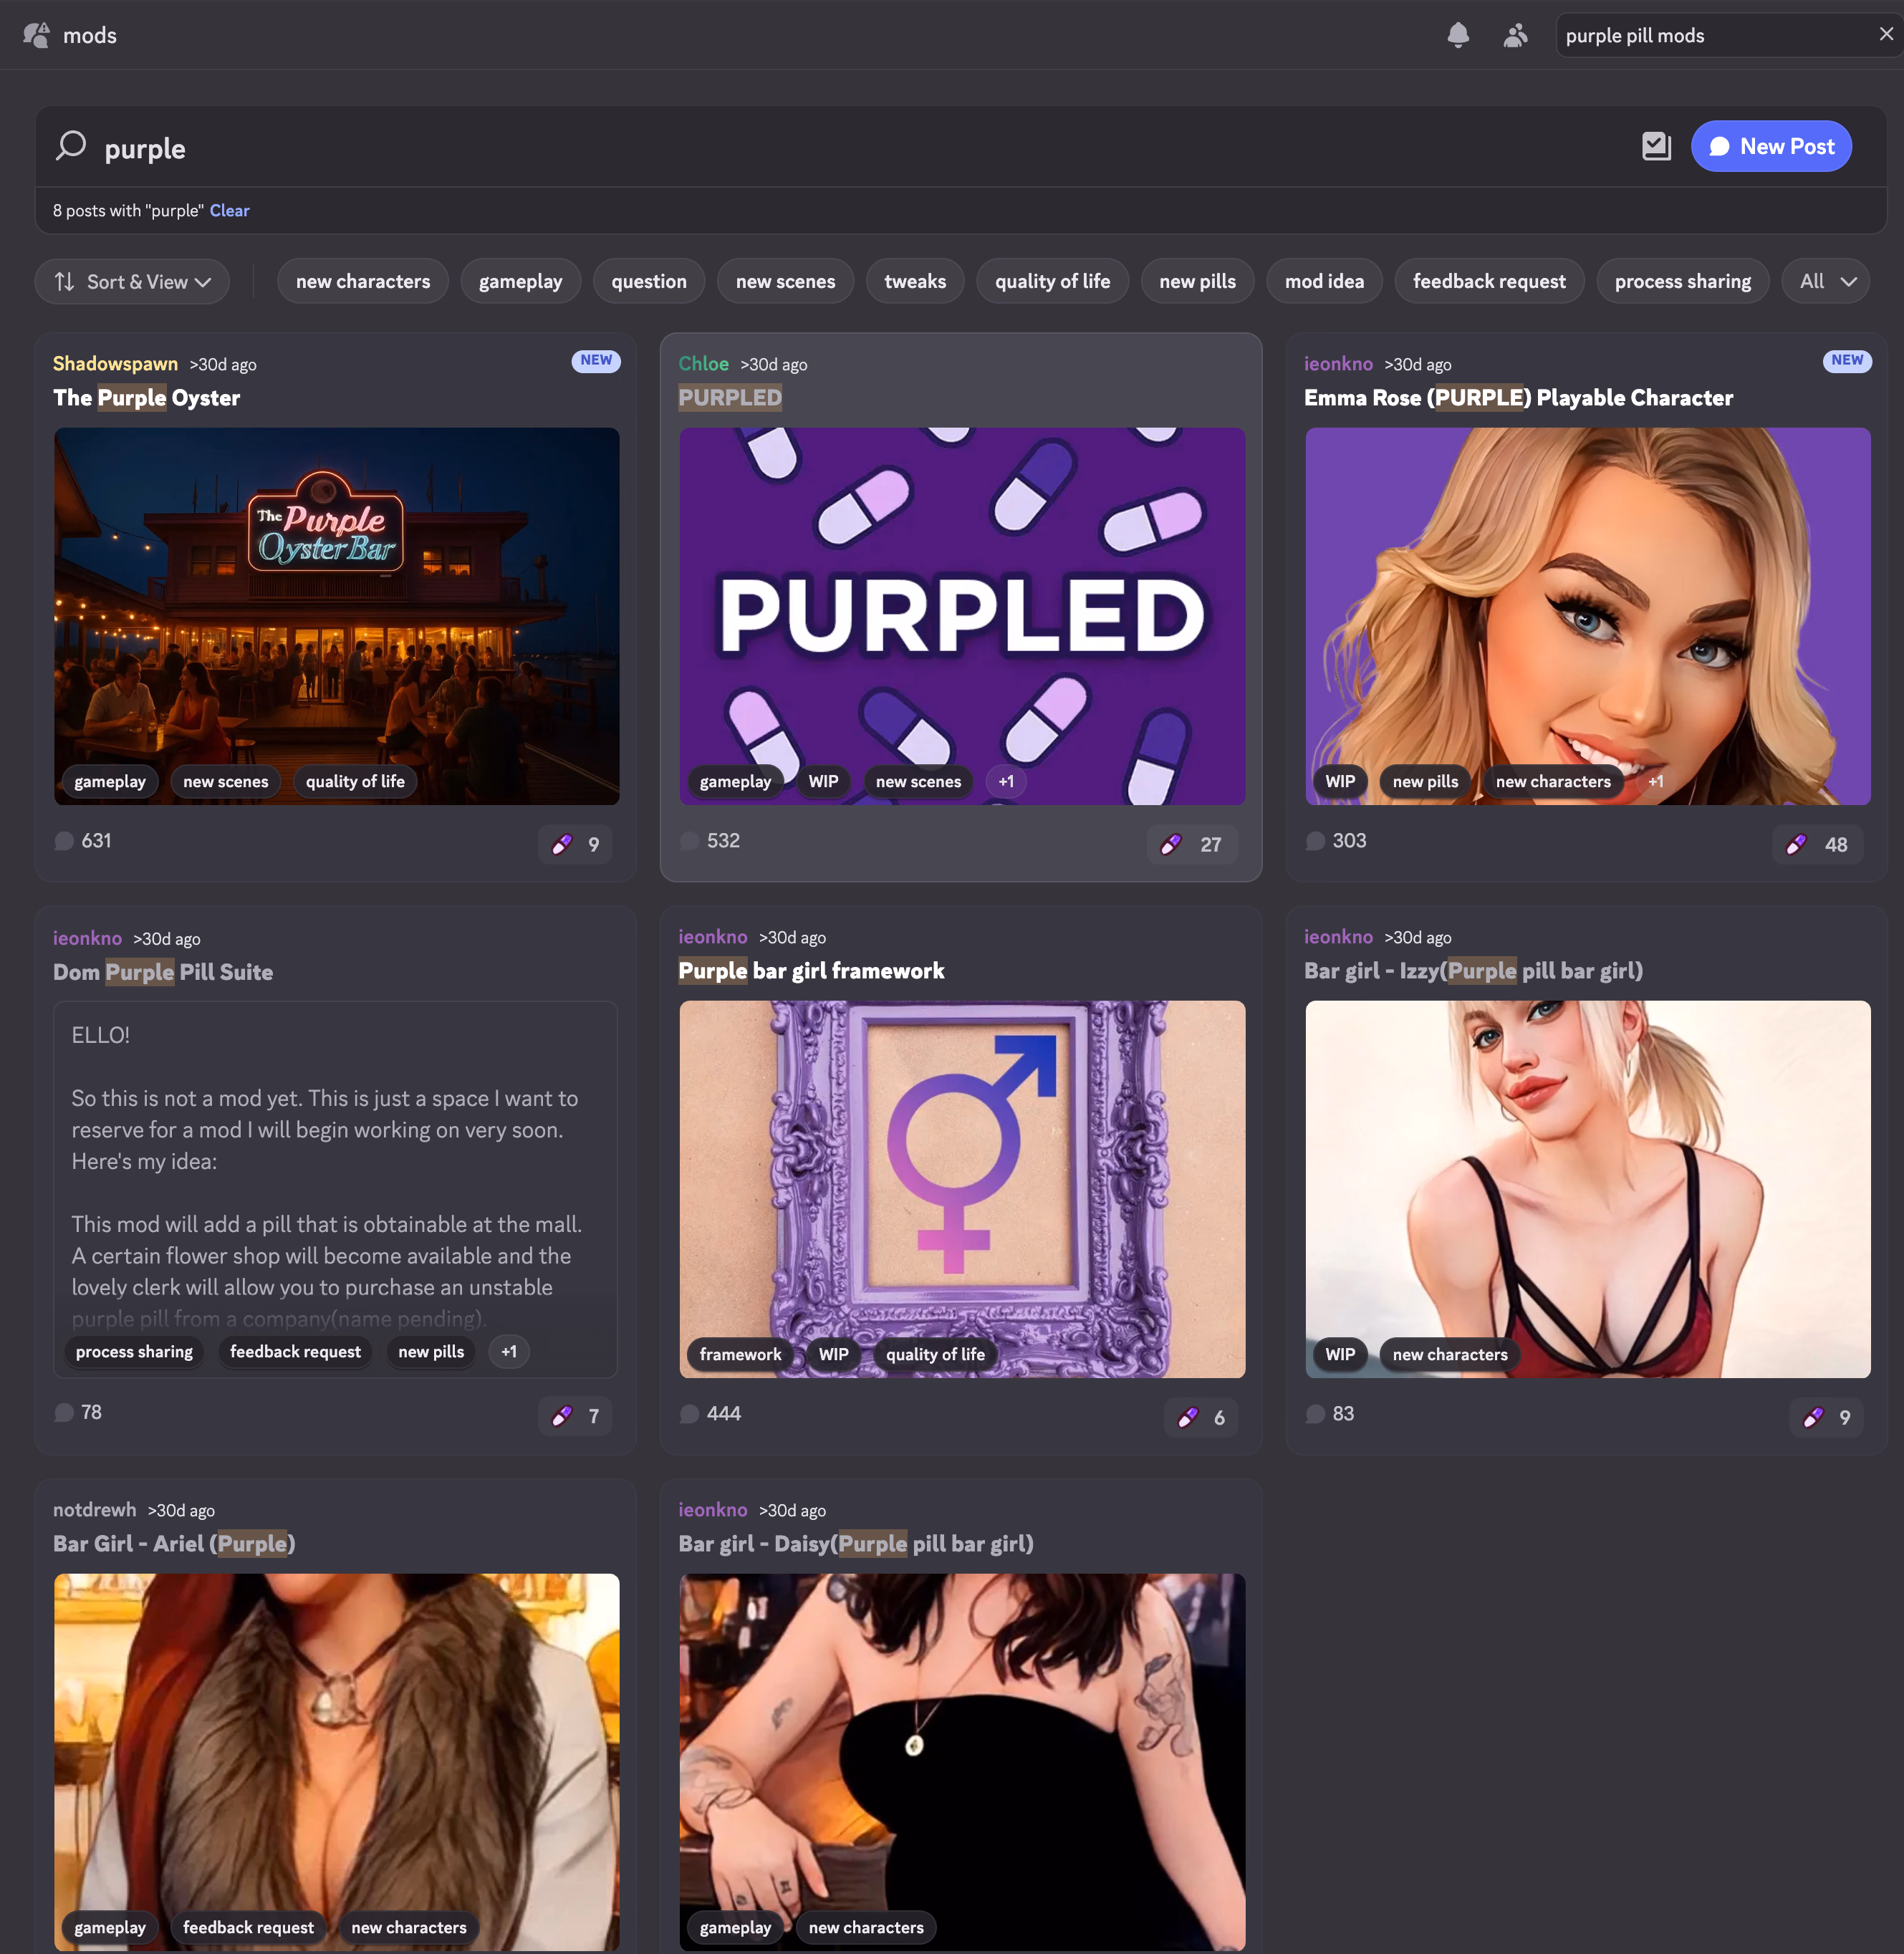The width and height of the screenshot is (1904, 1954).
Task: Filter by 'tweaks' tag
Action: pyautogui.click(x=915, y=282)
